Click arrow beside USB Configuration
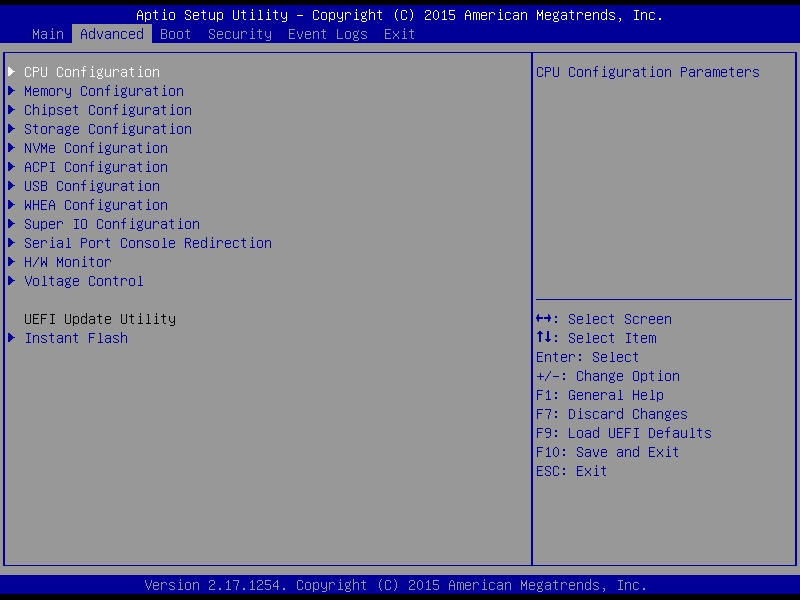The width and height of the screenshot is (800, 600). click(12, 186)
